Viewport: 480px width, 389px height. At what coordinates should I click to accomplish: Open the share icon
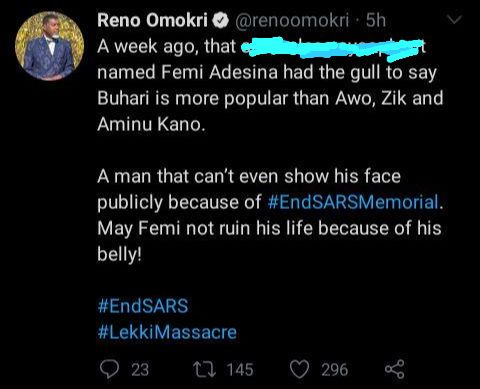tap(395, 369)
